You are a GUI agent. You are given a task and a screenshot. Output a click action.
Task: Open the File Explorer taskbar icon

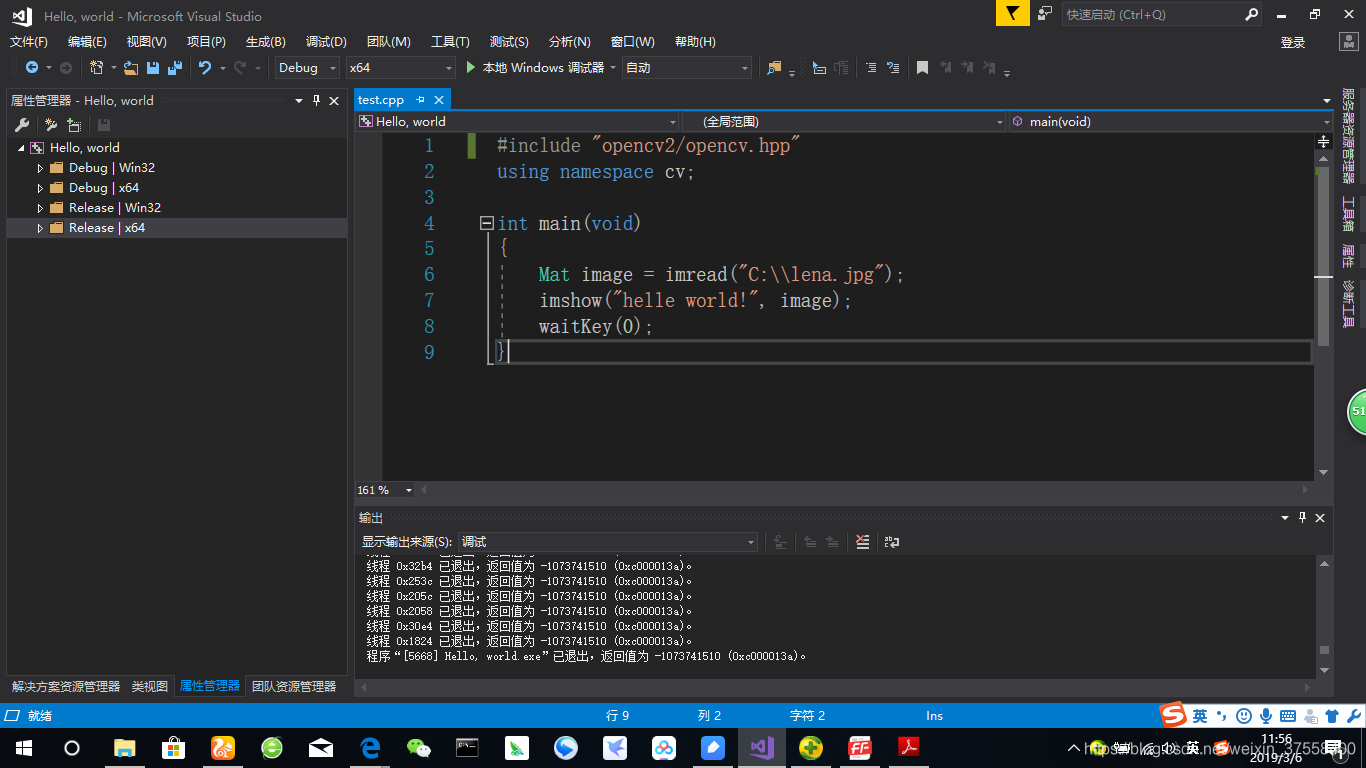[124, 747]
